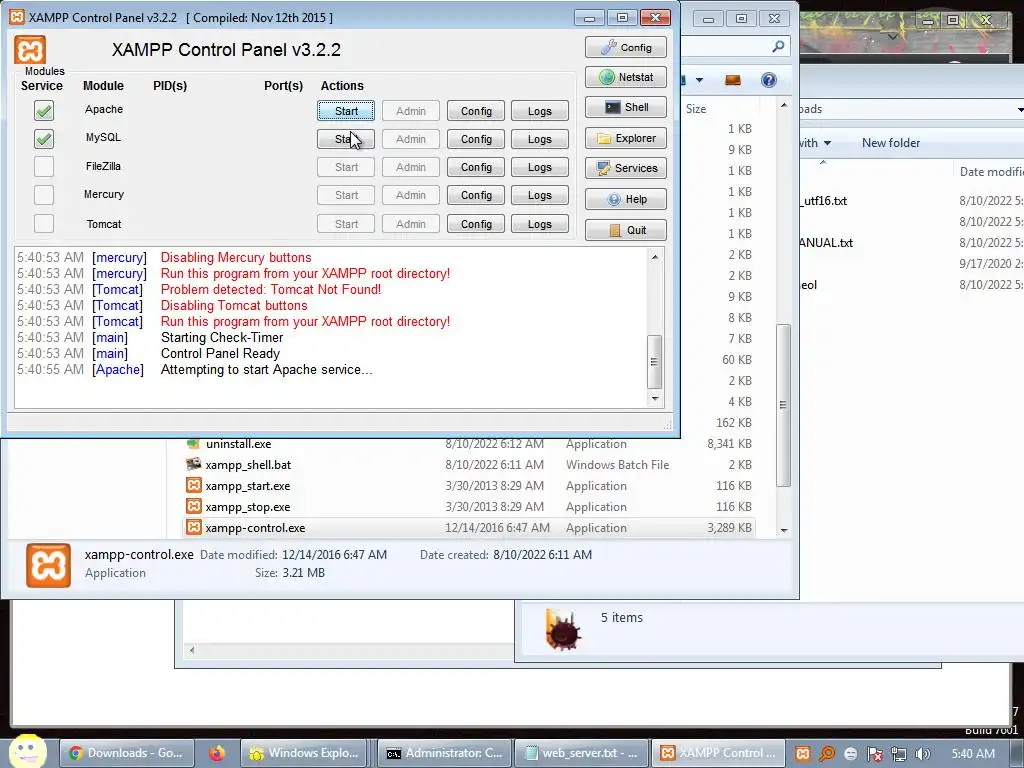Screen dimensions: 1024x768
Task: Open the Tomcat Config menu
Action: click(x=476, y=224)
